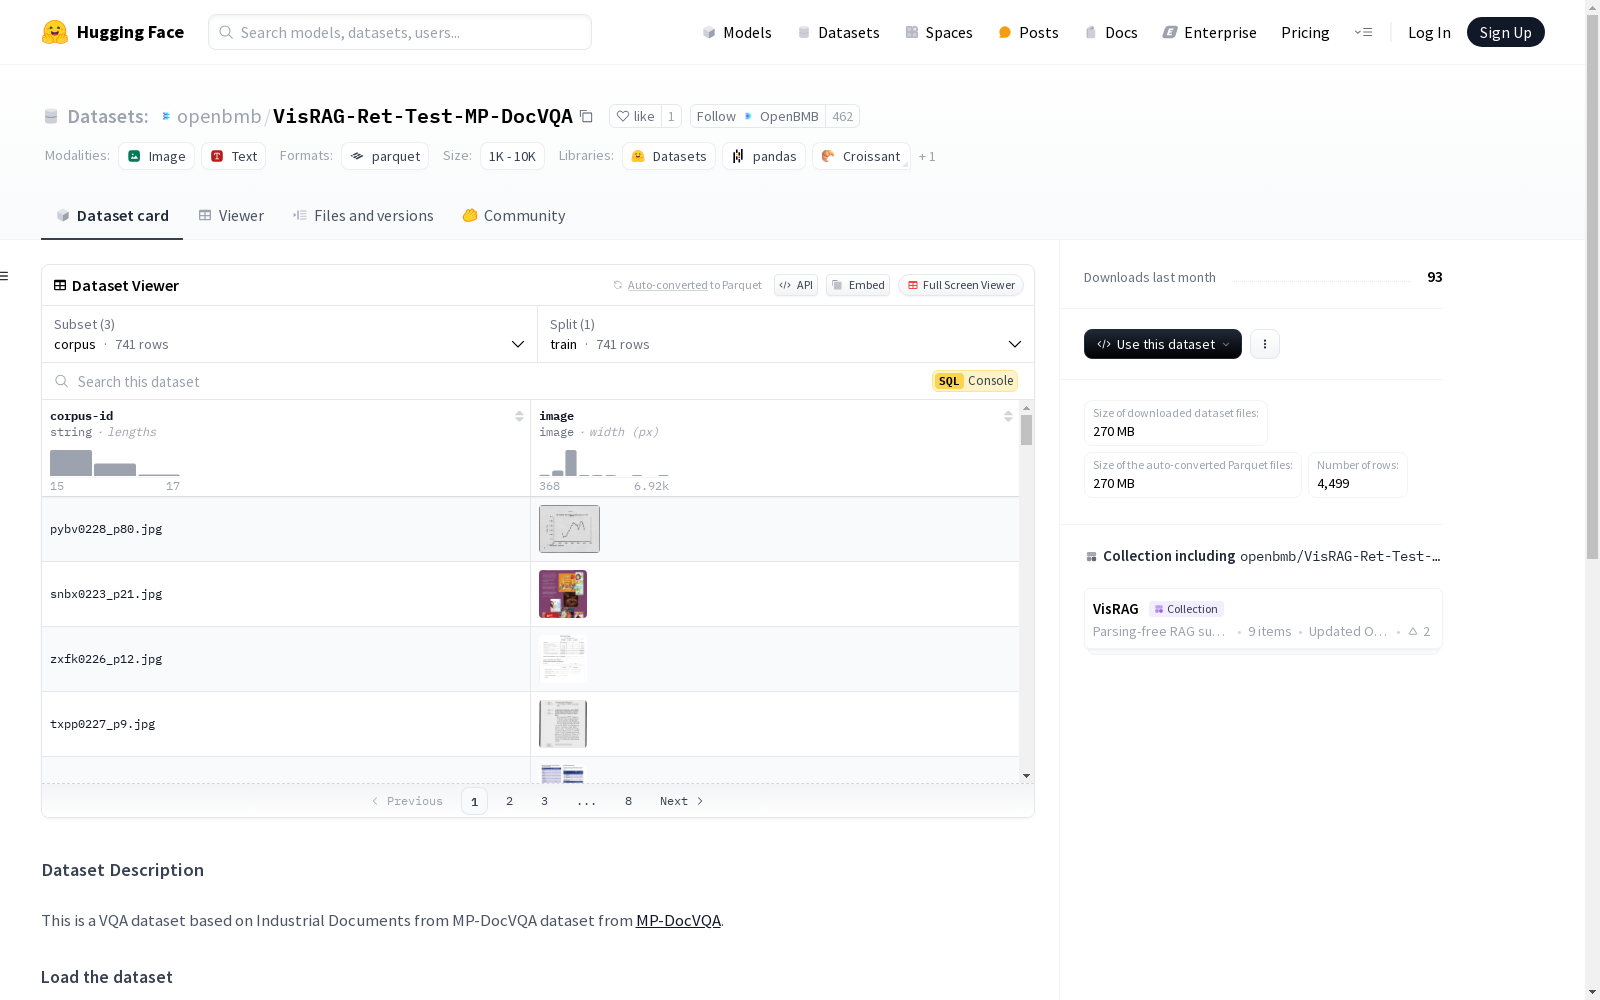Switch to the Viewer tab

[231, 216]
